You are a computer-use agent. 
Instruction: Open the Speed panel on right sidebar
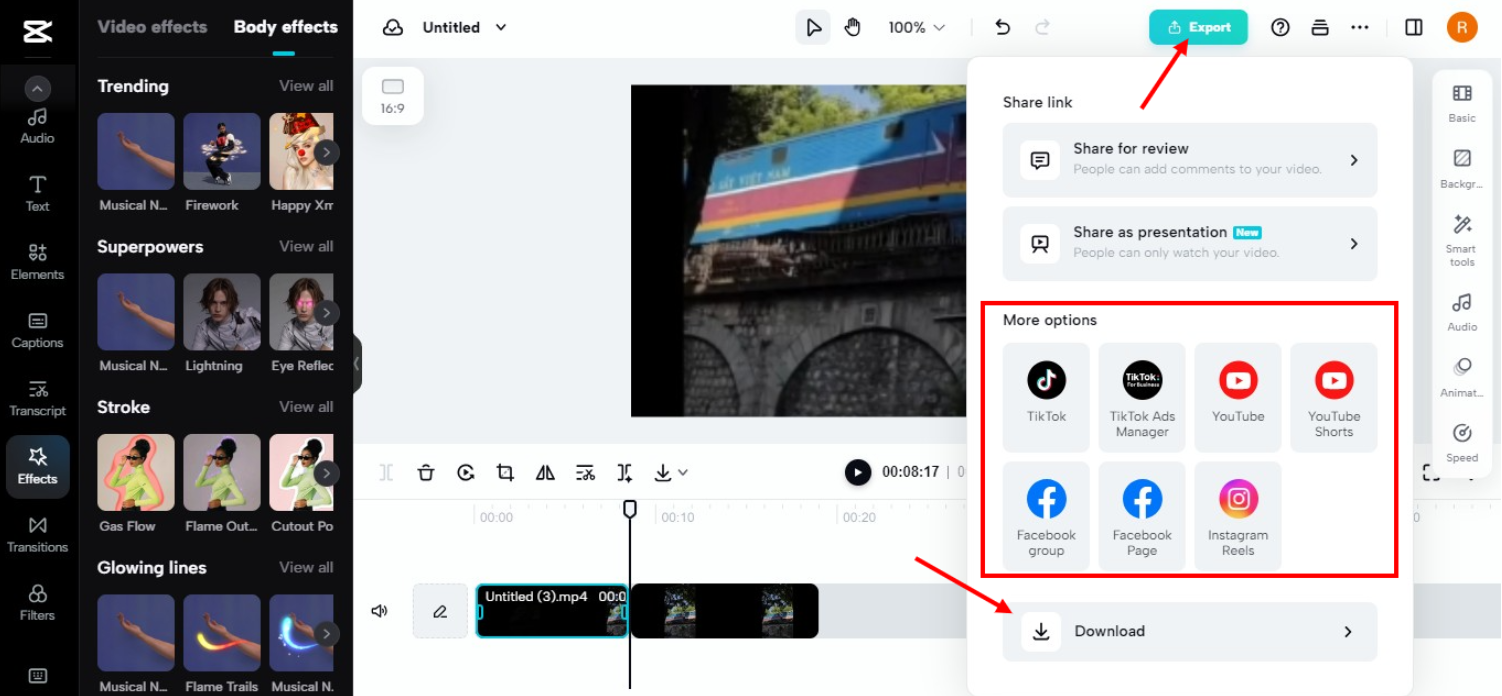(x=1462, y=443)
